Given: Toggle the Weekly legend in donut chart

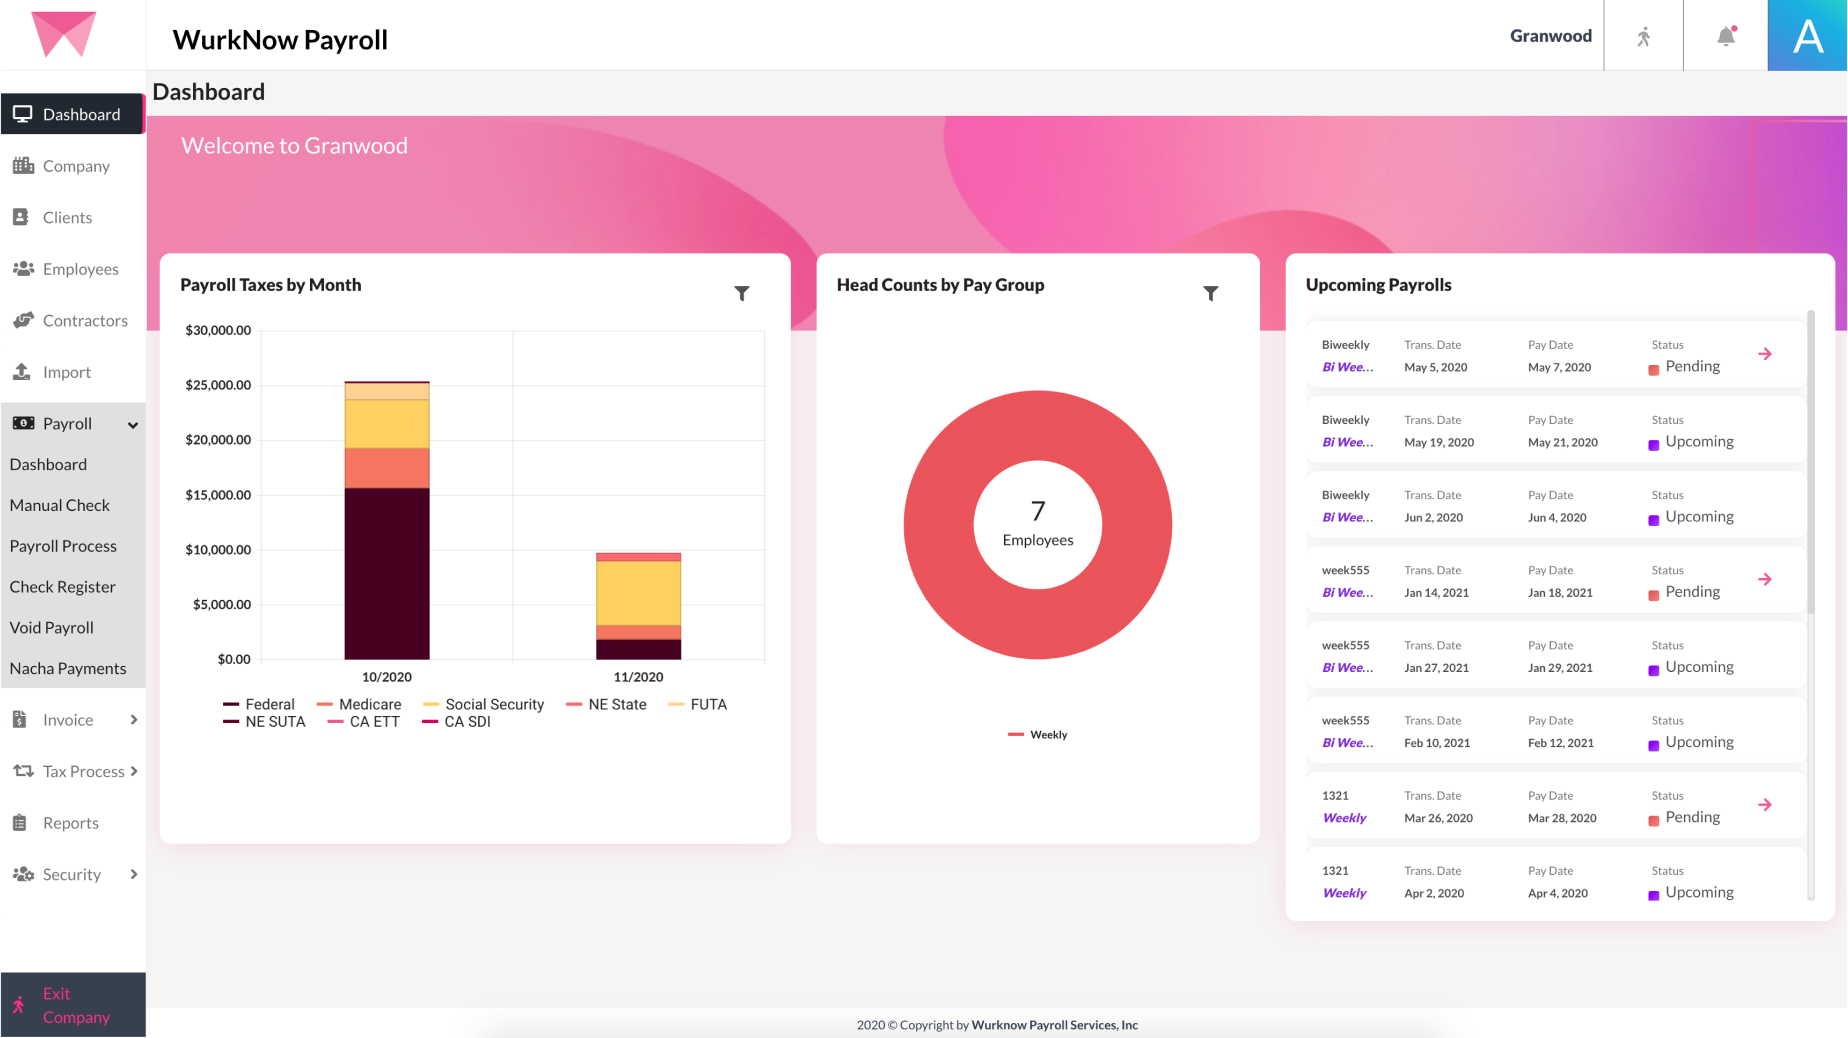Looking at the screenshot, I should (x=1038, y=735).
